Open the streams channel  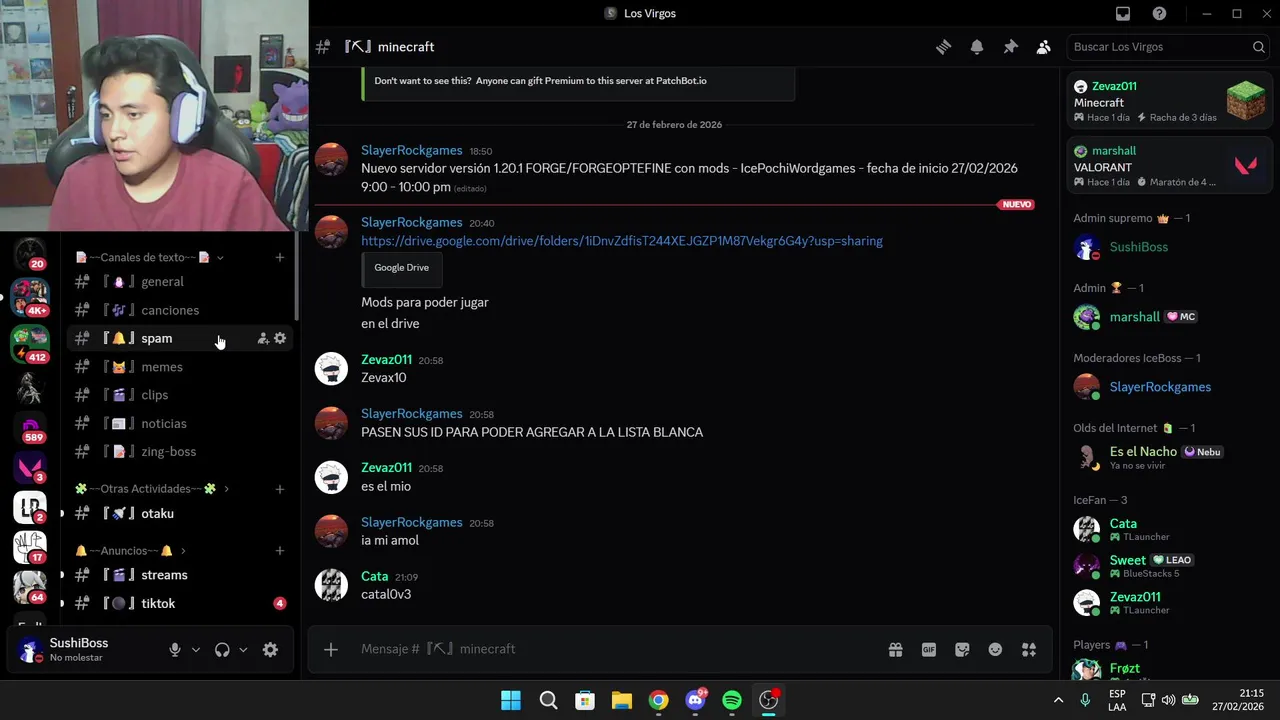coord(181,575)
